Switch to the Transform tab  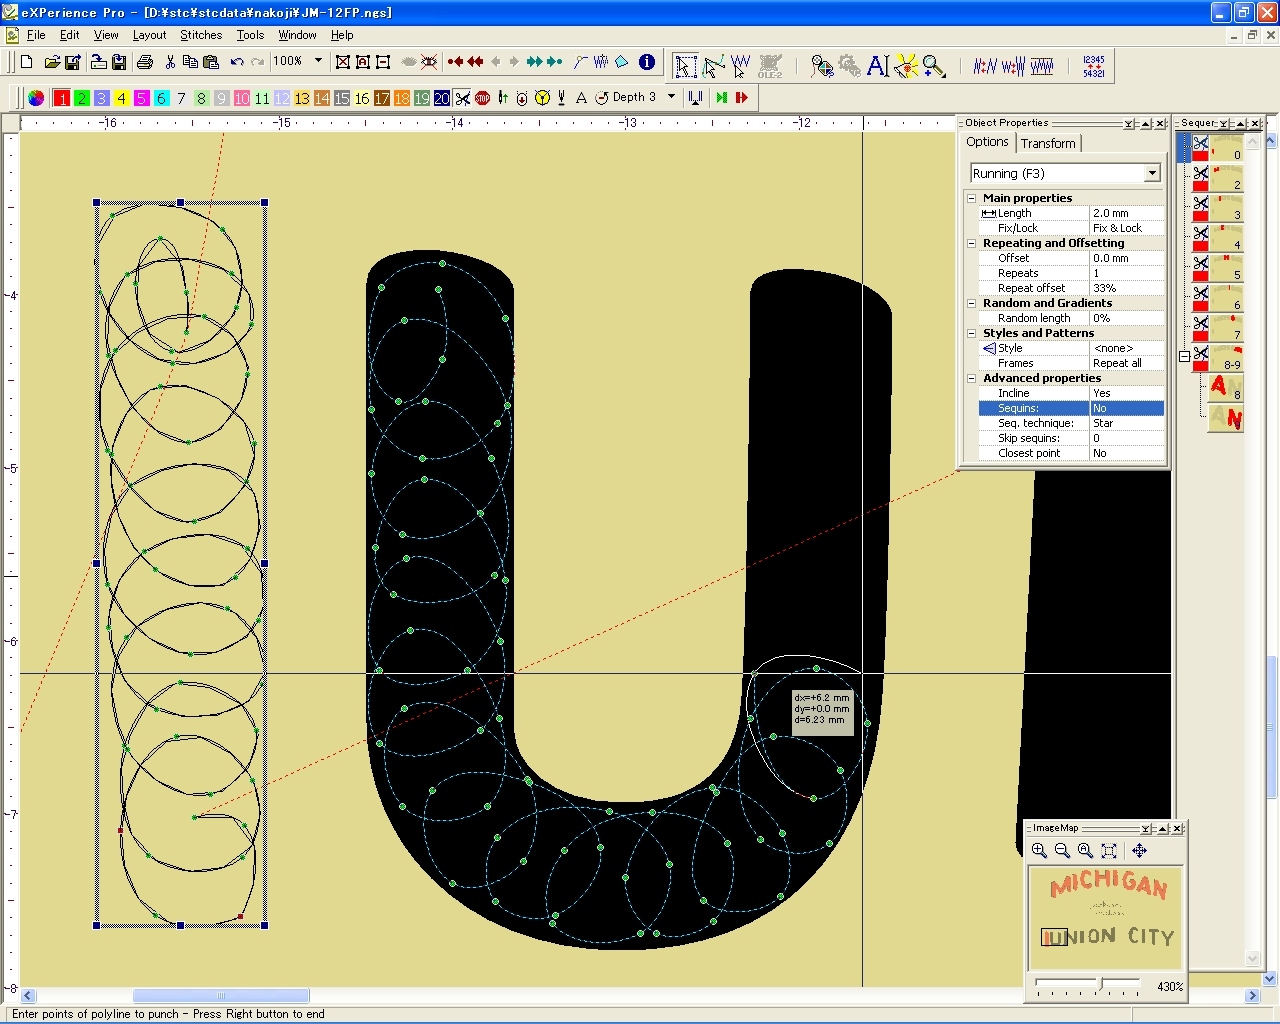1048,143
